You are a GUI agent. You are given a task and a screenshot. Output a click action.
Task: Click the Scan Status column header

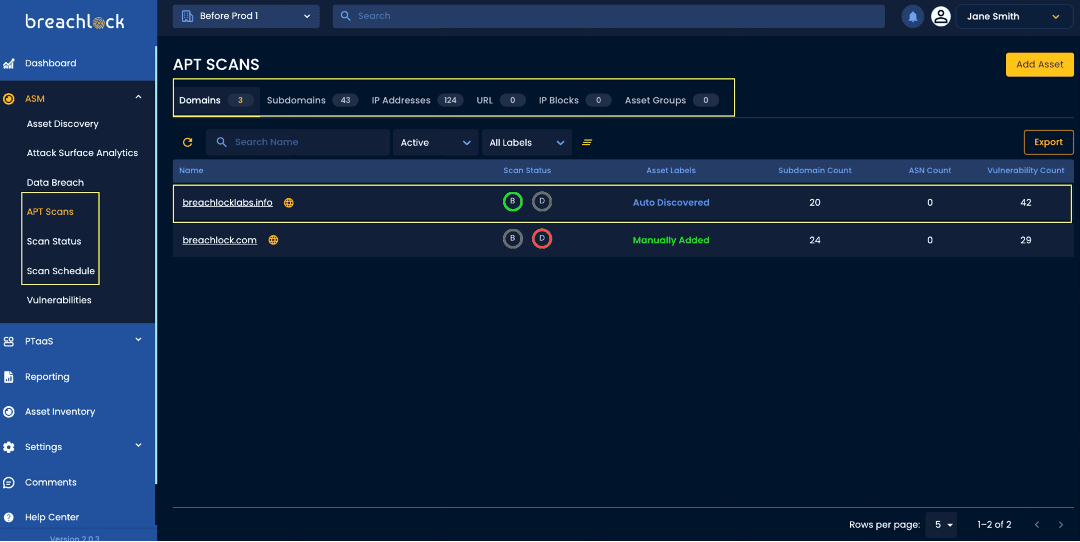(x=527, y=171)
